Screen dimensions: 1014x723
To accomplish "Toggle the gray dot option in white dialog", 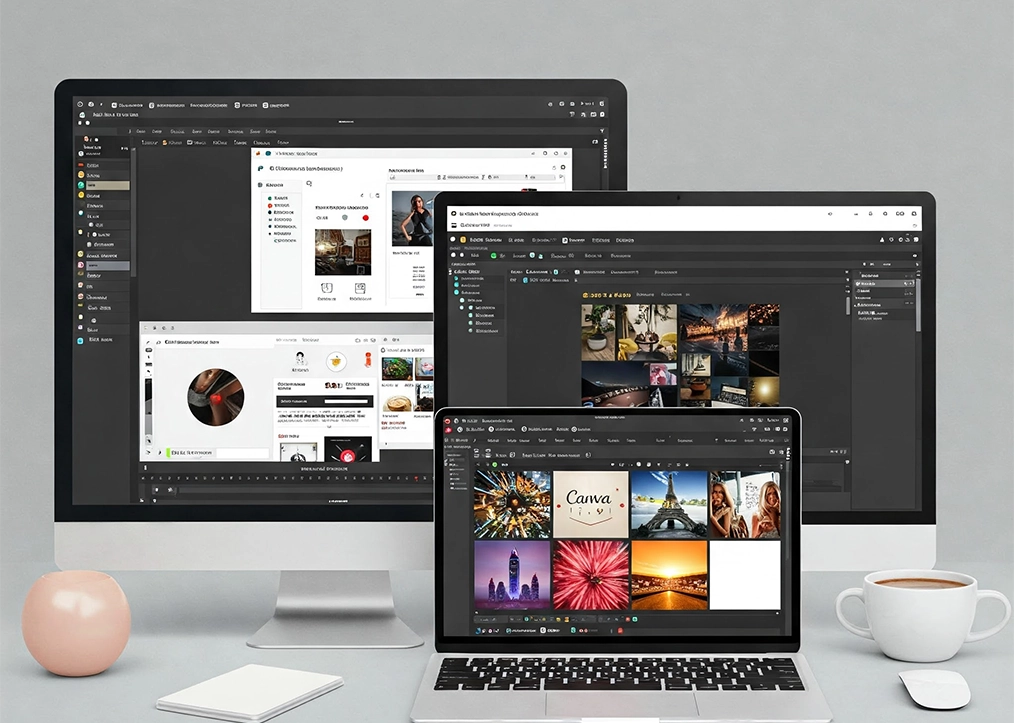I will [345, 217].
